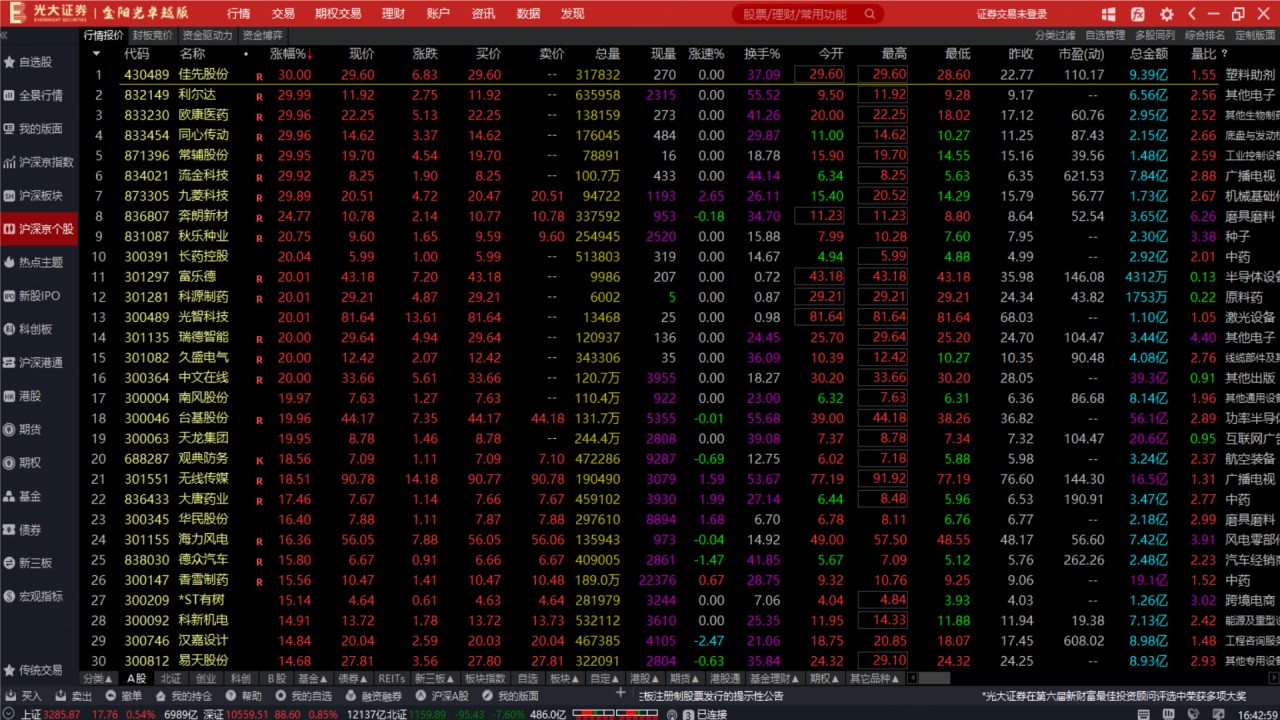Click 综合排名 at top right
1280x720 pixels.
pyautogui.click(x=1205, y=35)
